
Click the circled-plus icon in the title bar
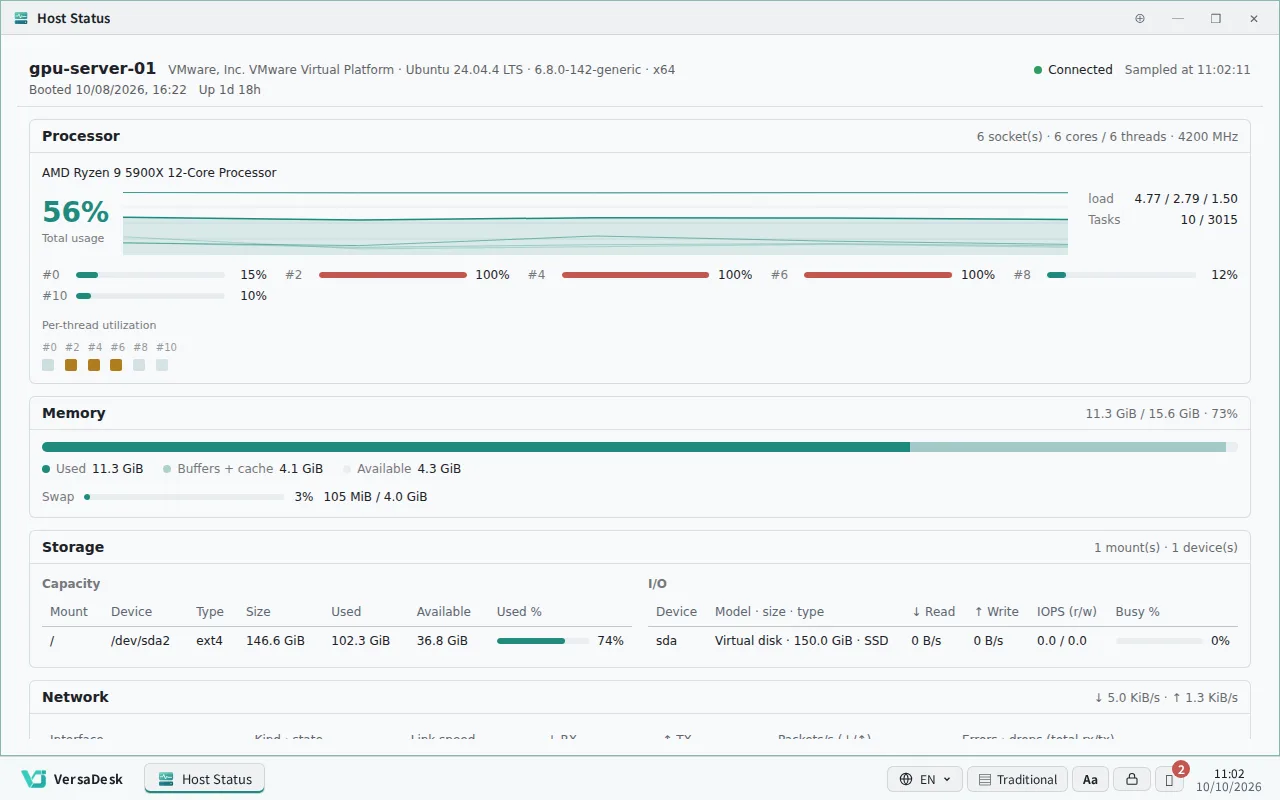[x=1140, y=18]
